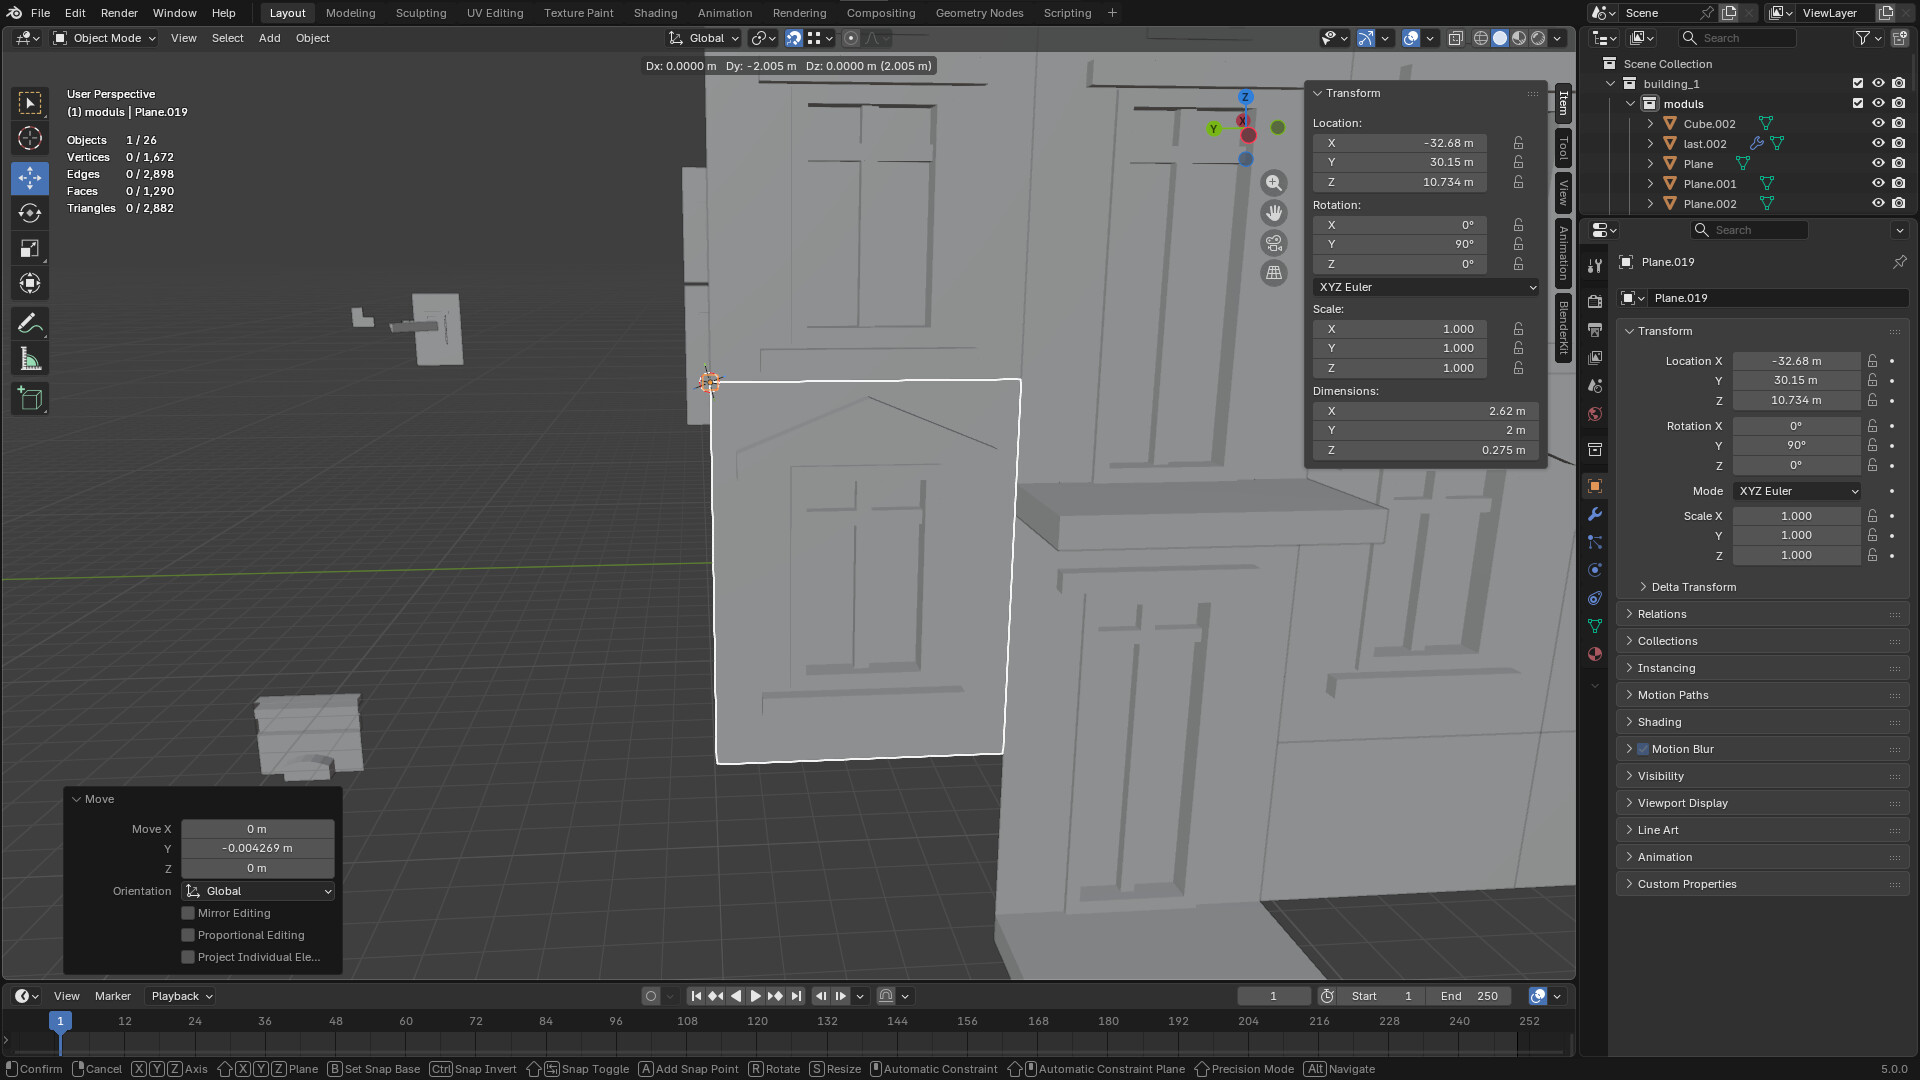
Task: Open the Global transform orientation dropdown
Action: click(704, 38)
